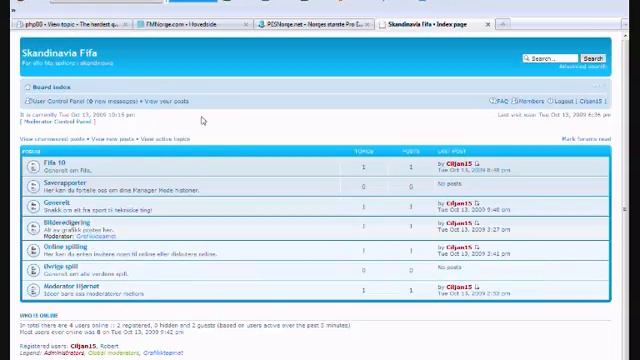
Task: Open Robert in registered users list
Action: [109, 346]
